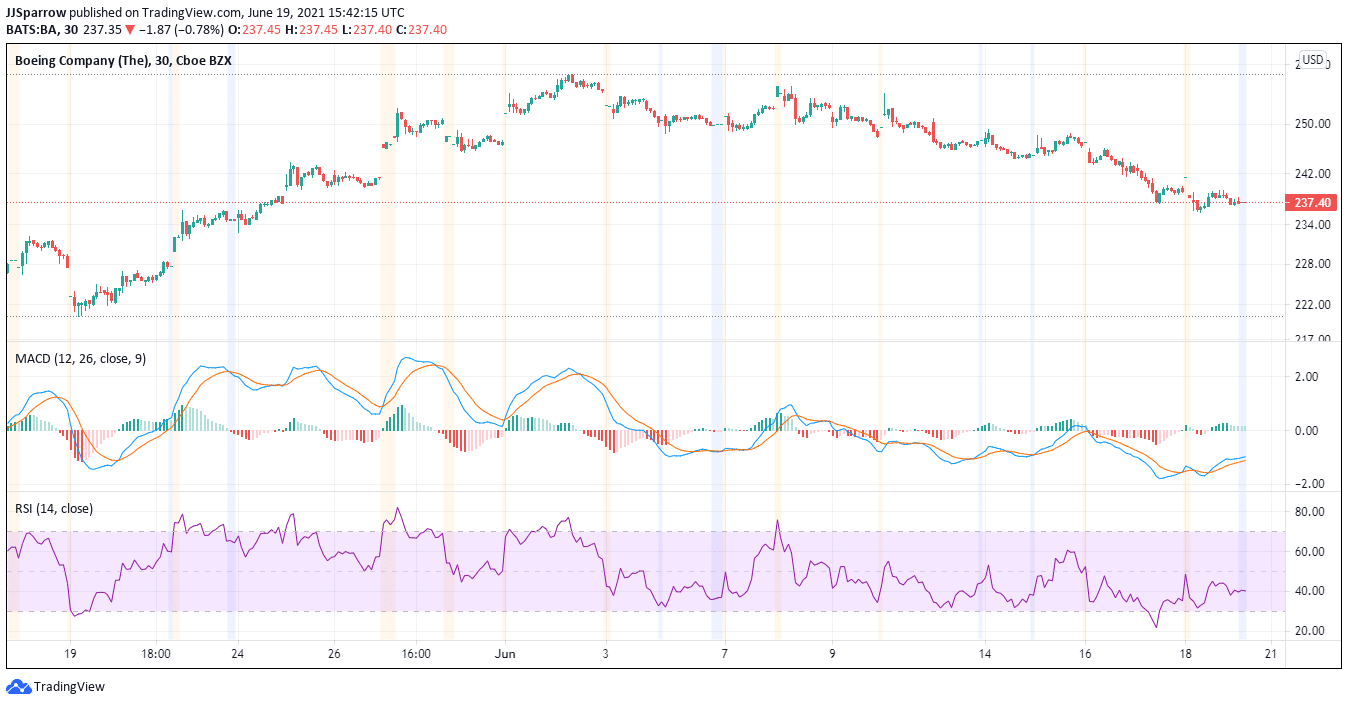Image resolution: width=1348 pixels, height=705 pixels.
Task: Click the 'TradingView.com' text in the header
Action: (194, 13)
